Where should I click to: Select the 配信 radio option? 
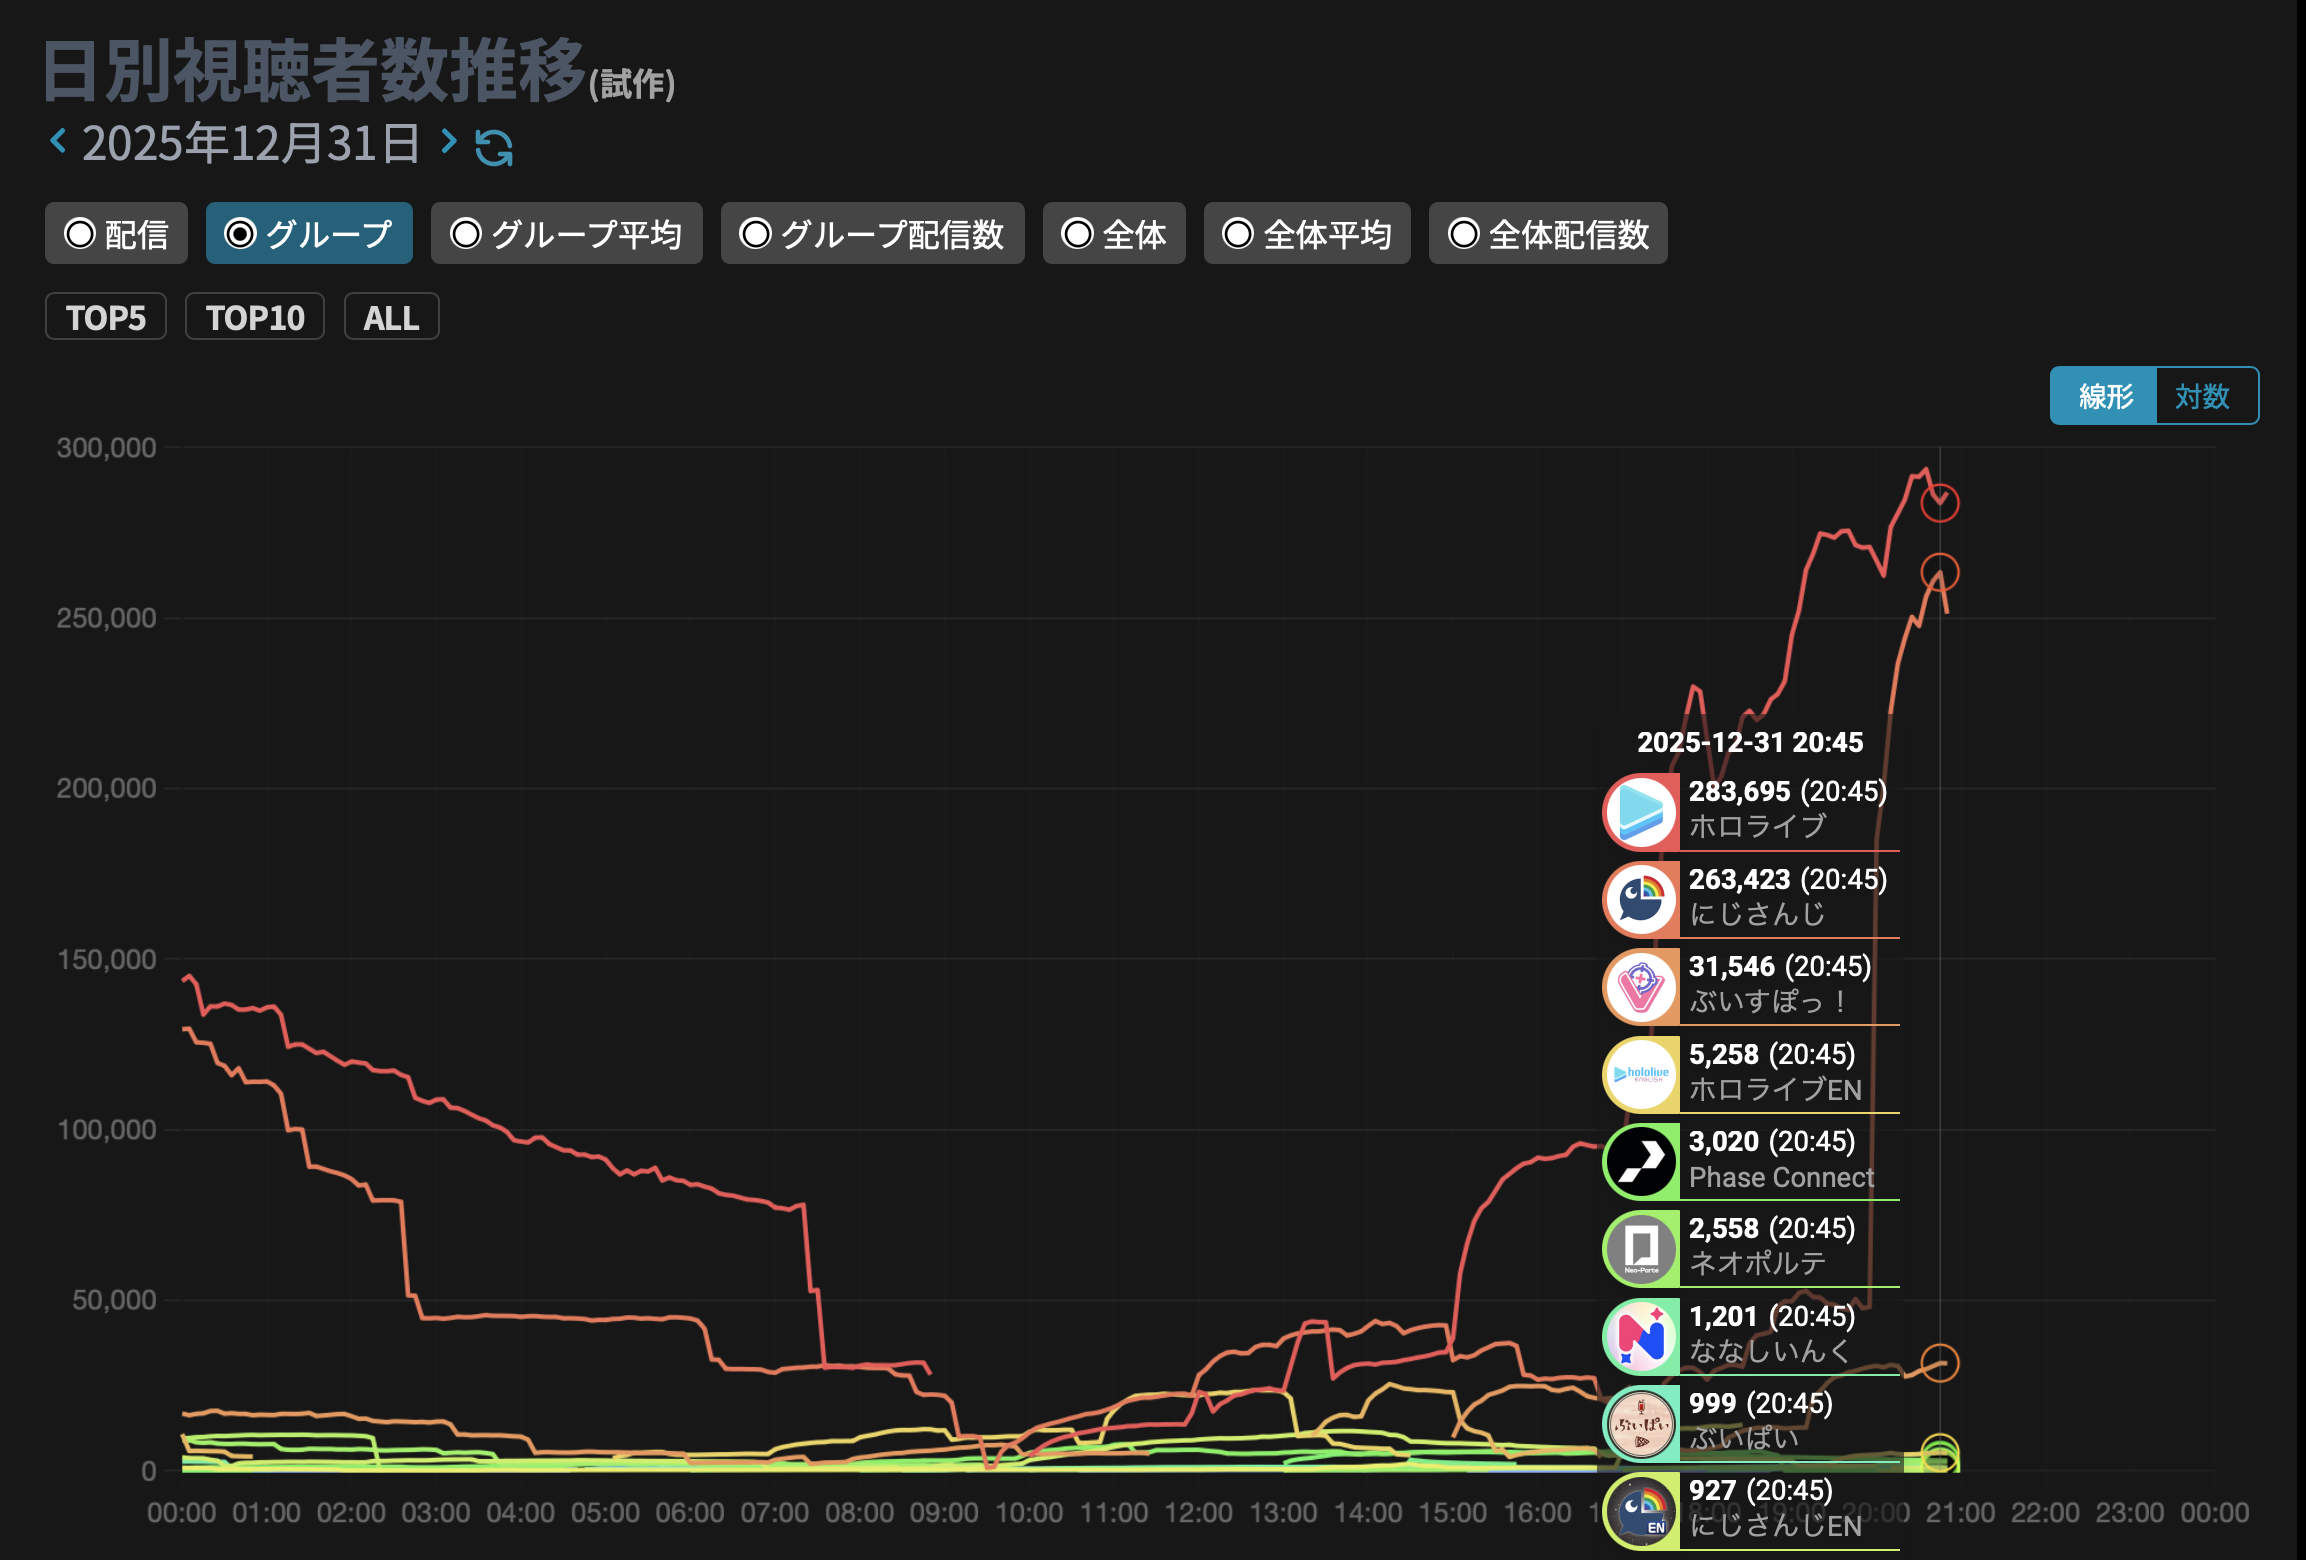pos(116,234)
